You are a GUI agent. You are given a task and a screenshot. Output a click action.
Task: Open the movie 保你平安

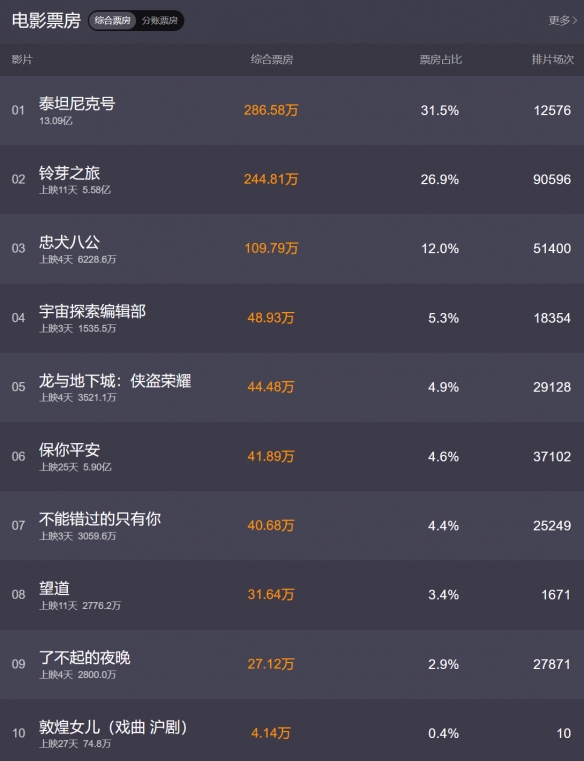click(x=69, y=449)
